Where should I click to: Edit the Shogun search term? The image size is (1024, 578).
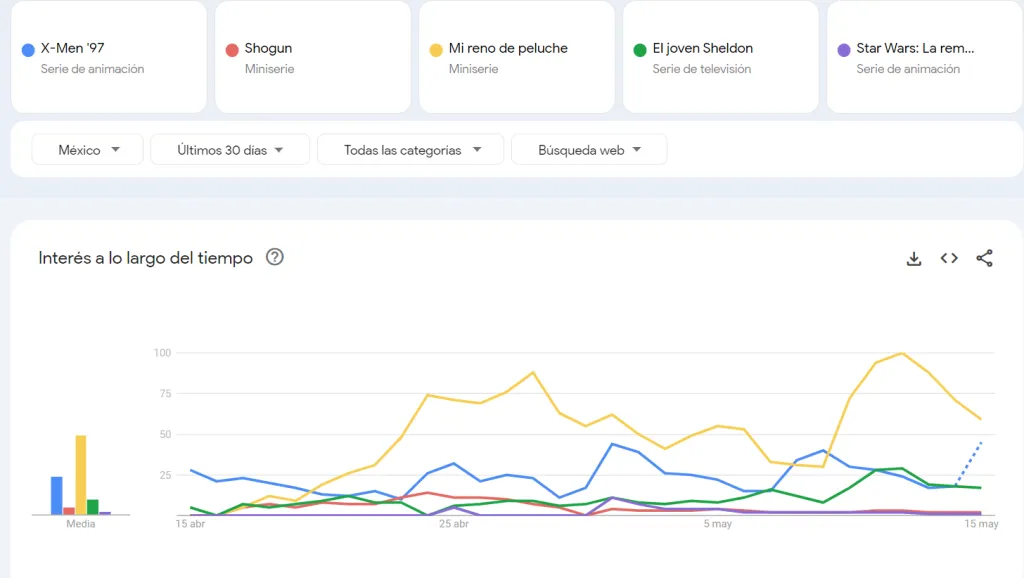point(312,57)
